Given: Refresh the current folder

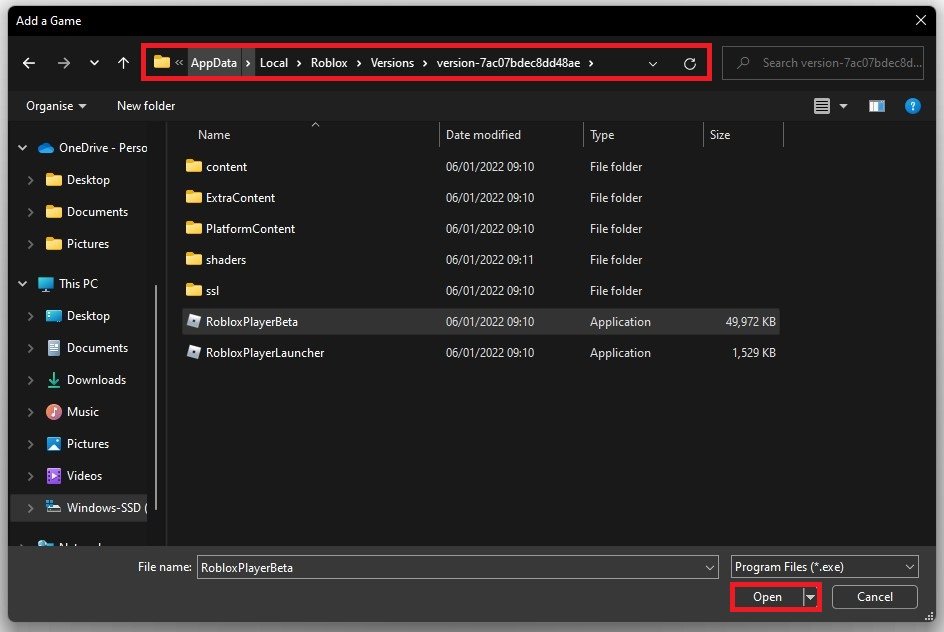Looking at the screenshot, I should [x=690, y=63].
